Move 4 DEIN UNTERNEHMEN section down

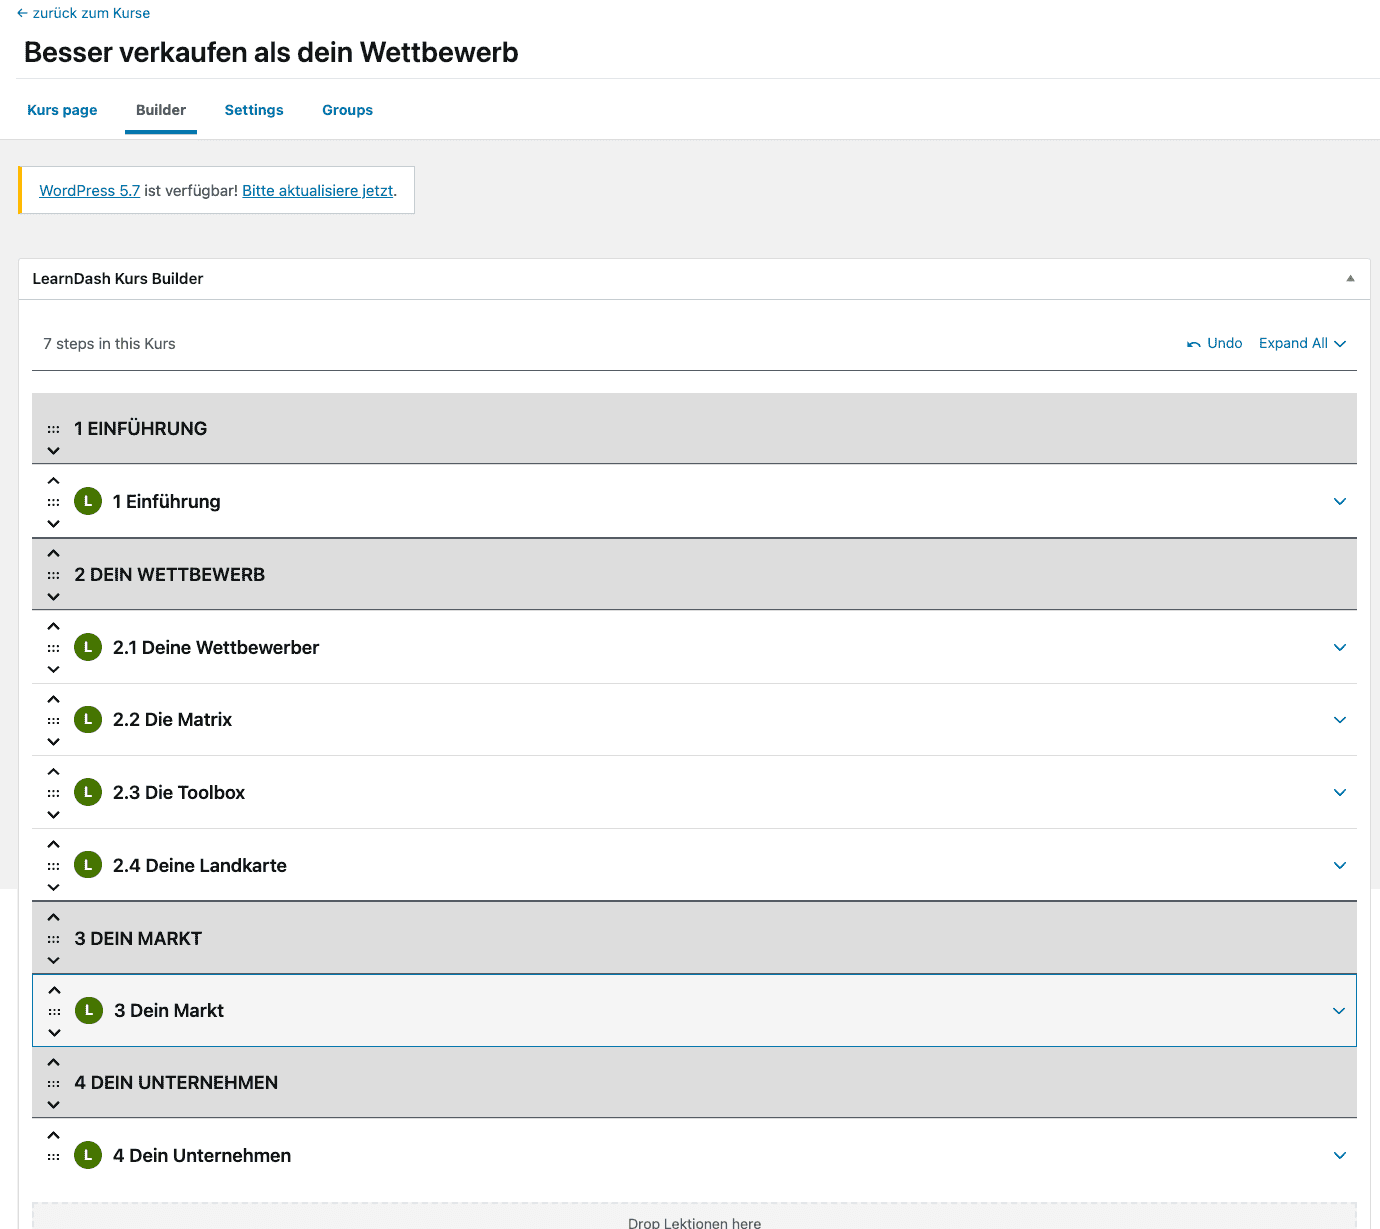click(54, 1104)
